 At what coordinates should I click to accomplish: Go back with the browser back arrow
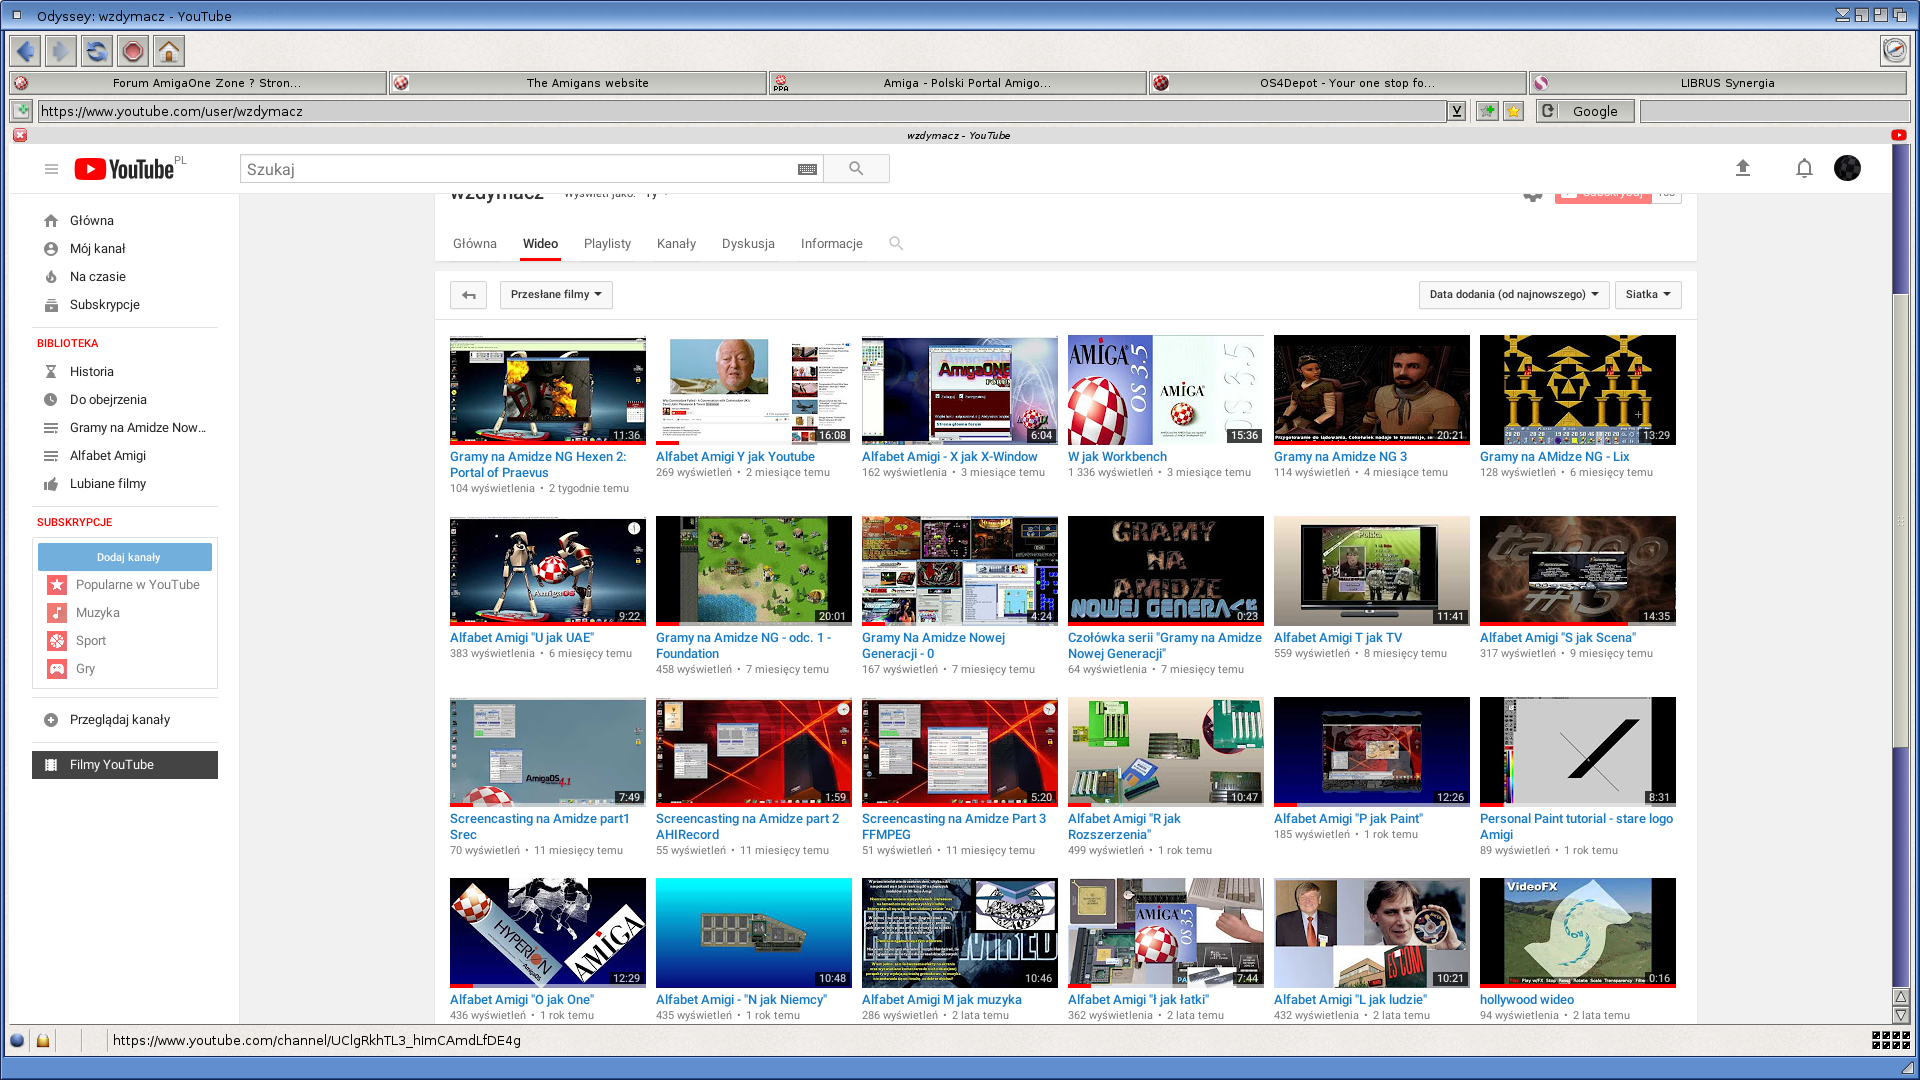coord(25,51)
